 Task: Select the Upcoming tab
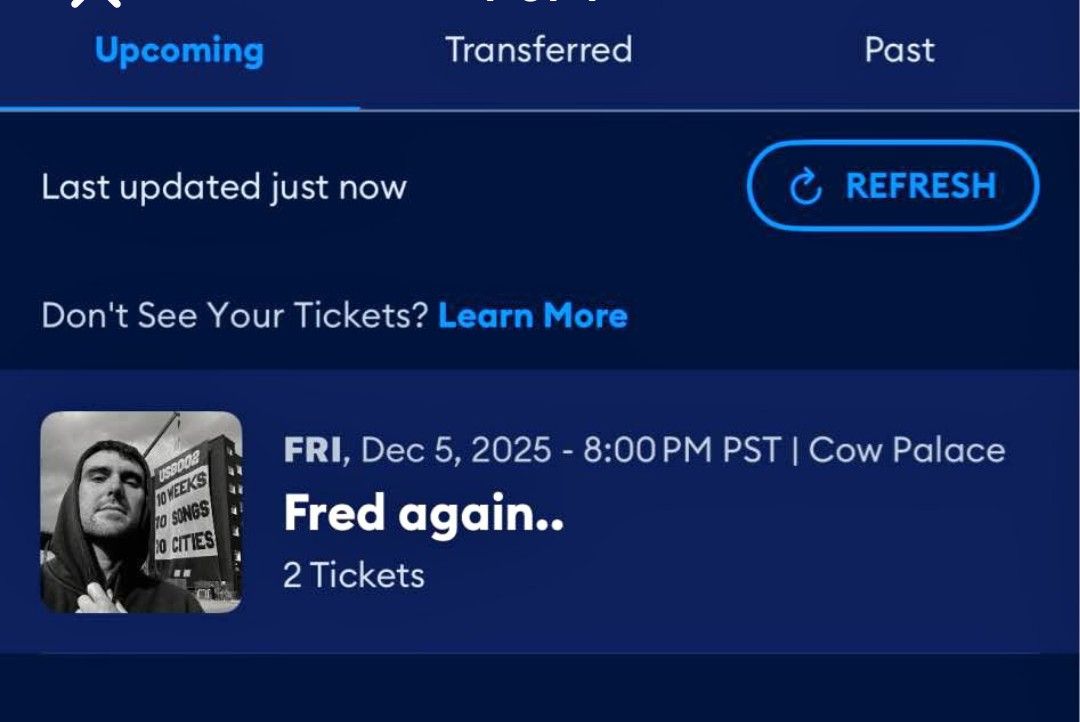click(x=178, y=50)
